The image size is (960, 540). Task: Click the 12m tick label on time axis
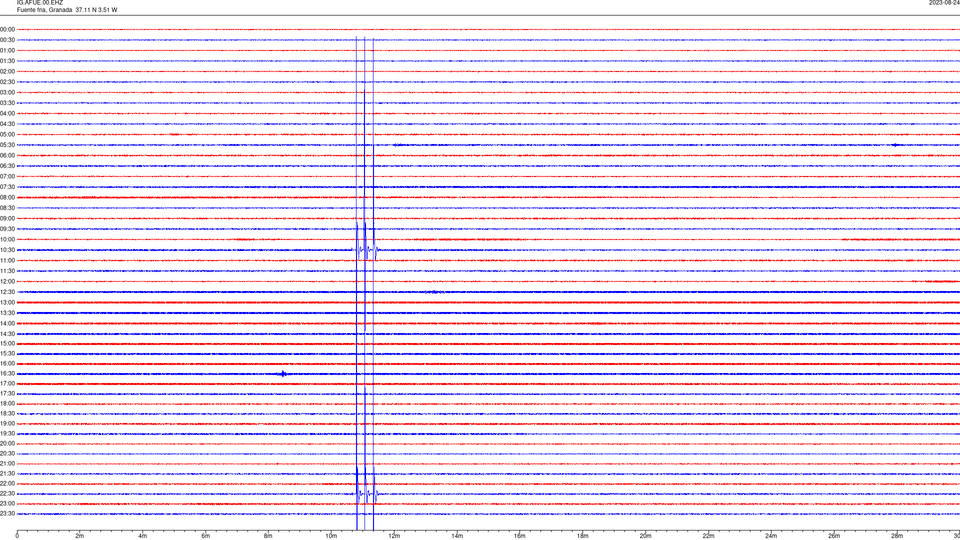coord(394,536)
